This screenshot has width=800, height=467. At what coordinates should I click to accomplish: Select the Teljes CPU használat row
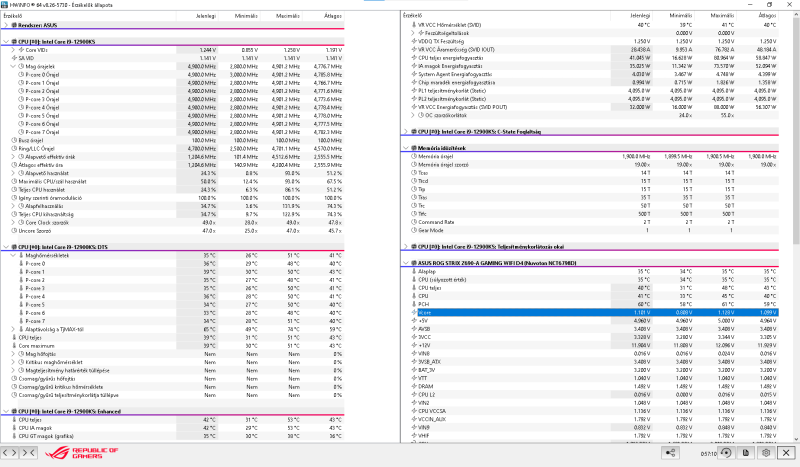[172, 190]
